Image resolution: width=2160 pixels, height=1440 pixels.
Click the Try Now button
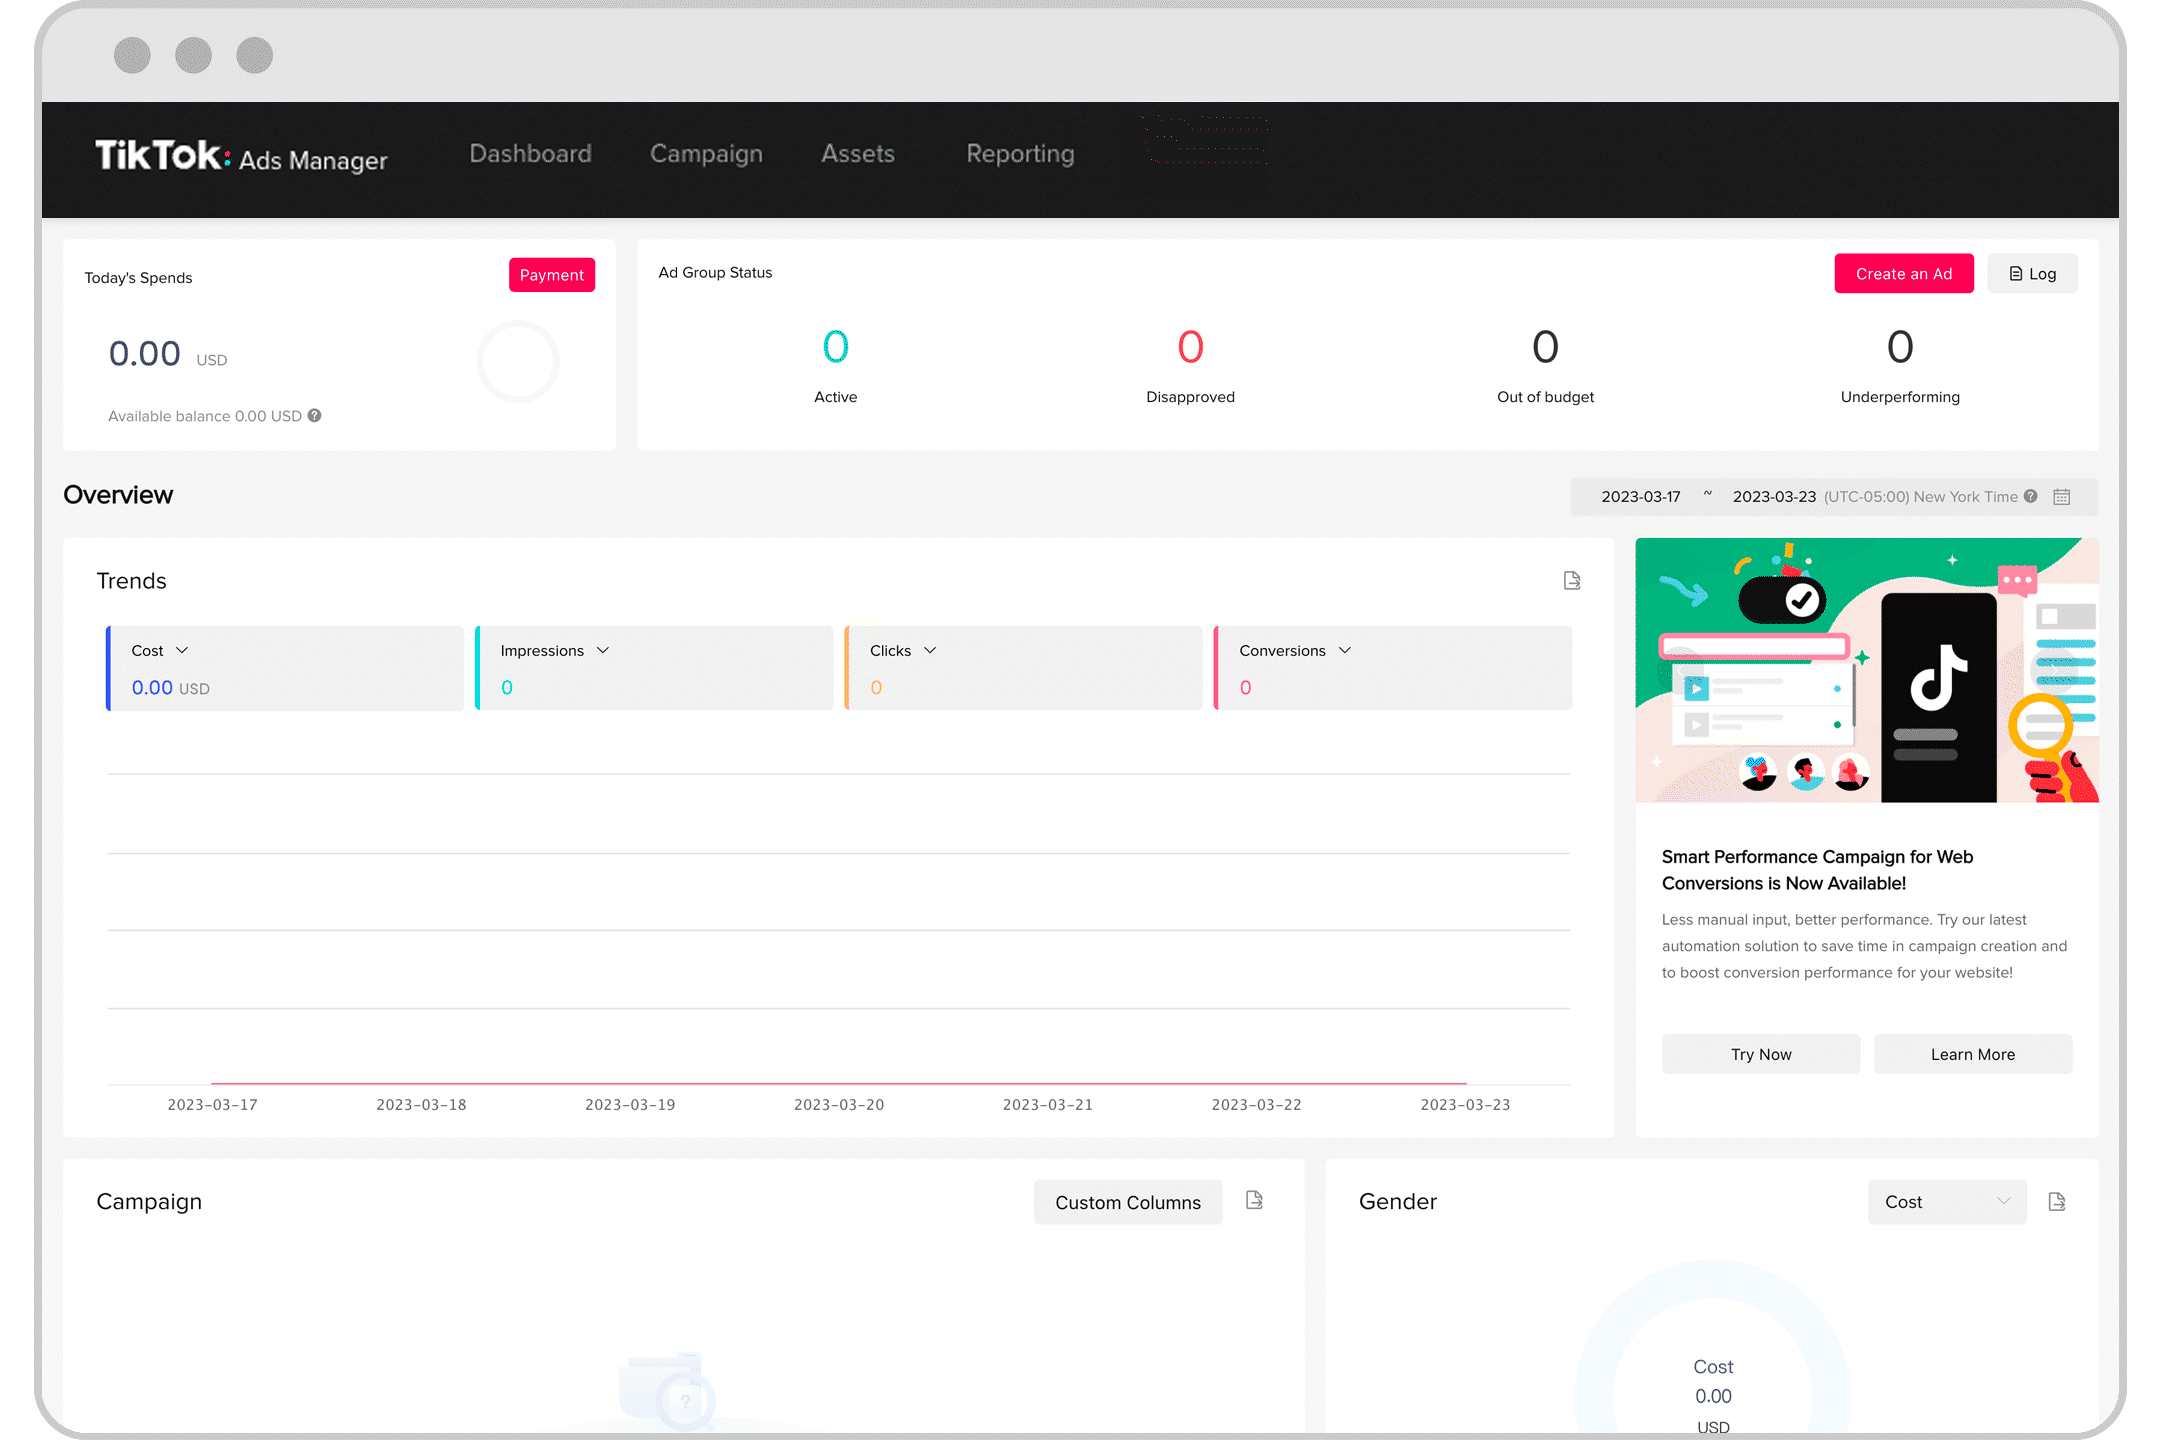pyautogui.click(x=1760, y=1054)
